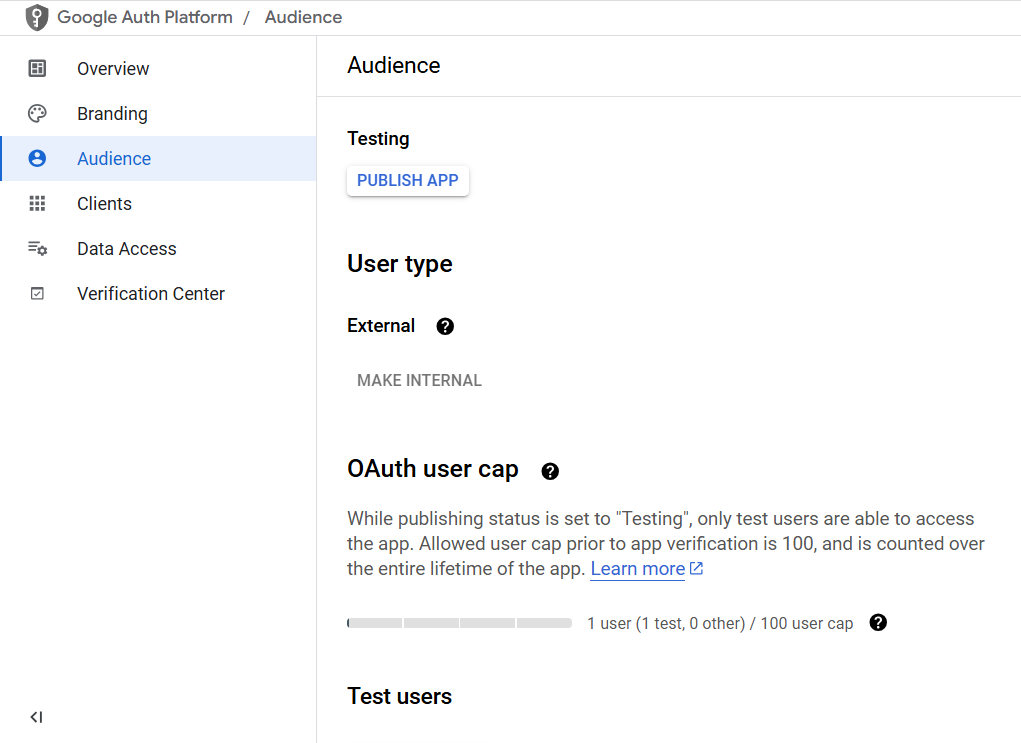The width and height of the screenshot is (1021, 743).
Task: Click the Test users section heading
Action: point(399,696)
